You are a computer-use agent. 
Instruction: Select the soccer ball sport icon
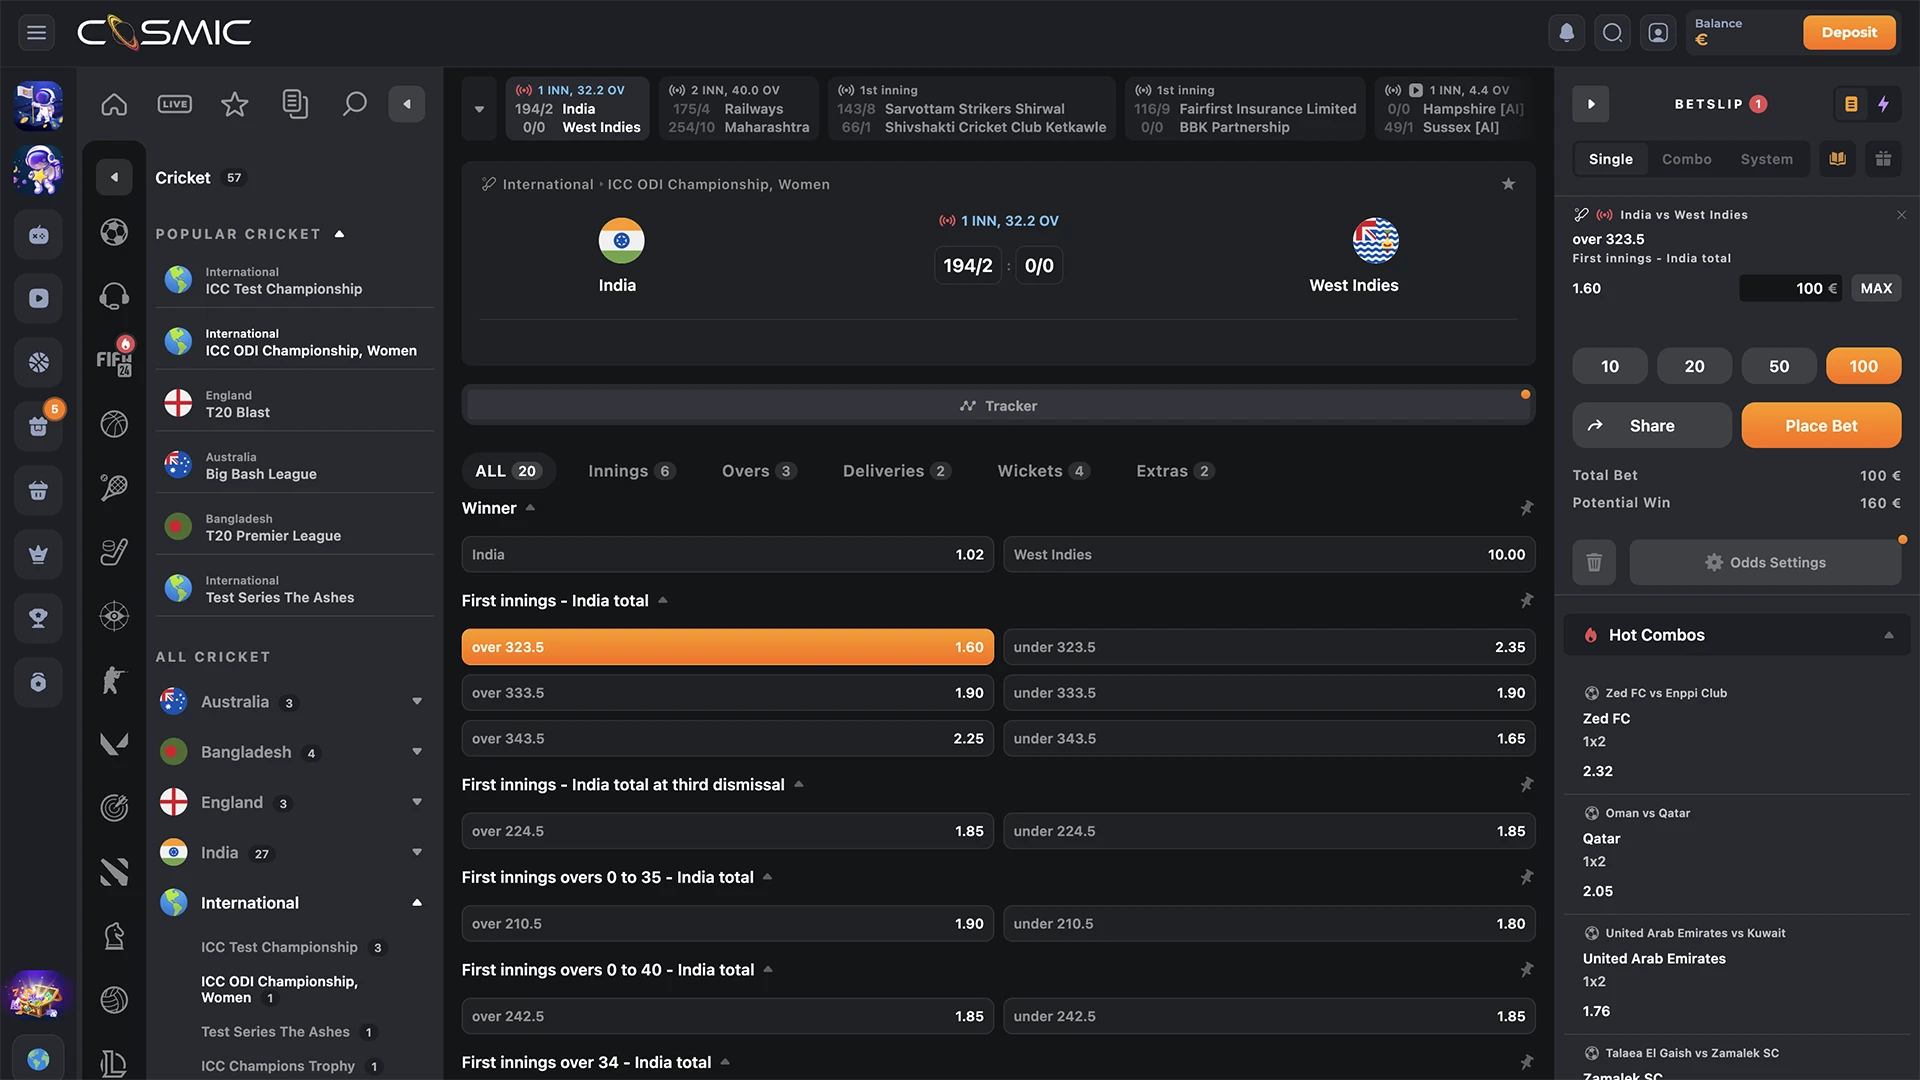[x=114, y=232]
